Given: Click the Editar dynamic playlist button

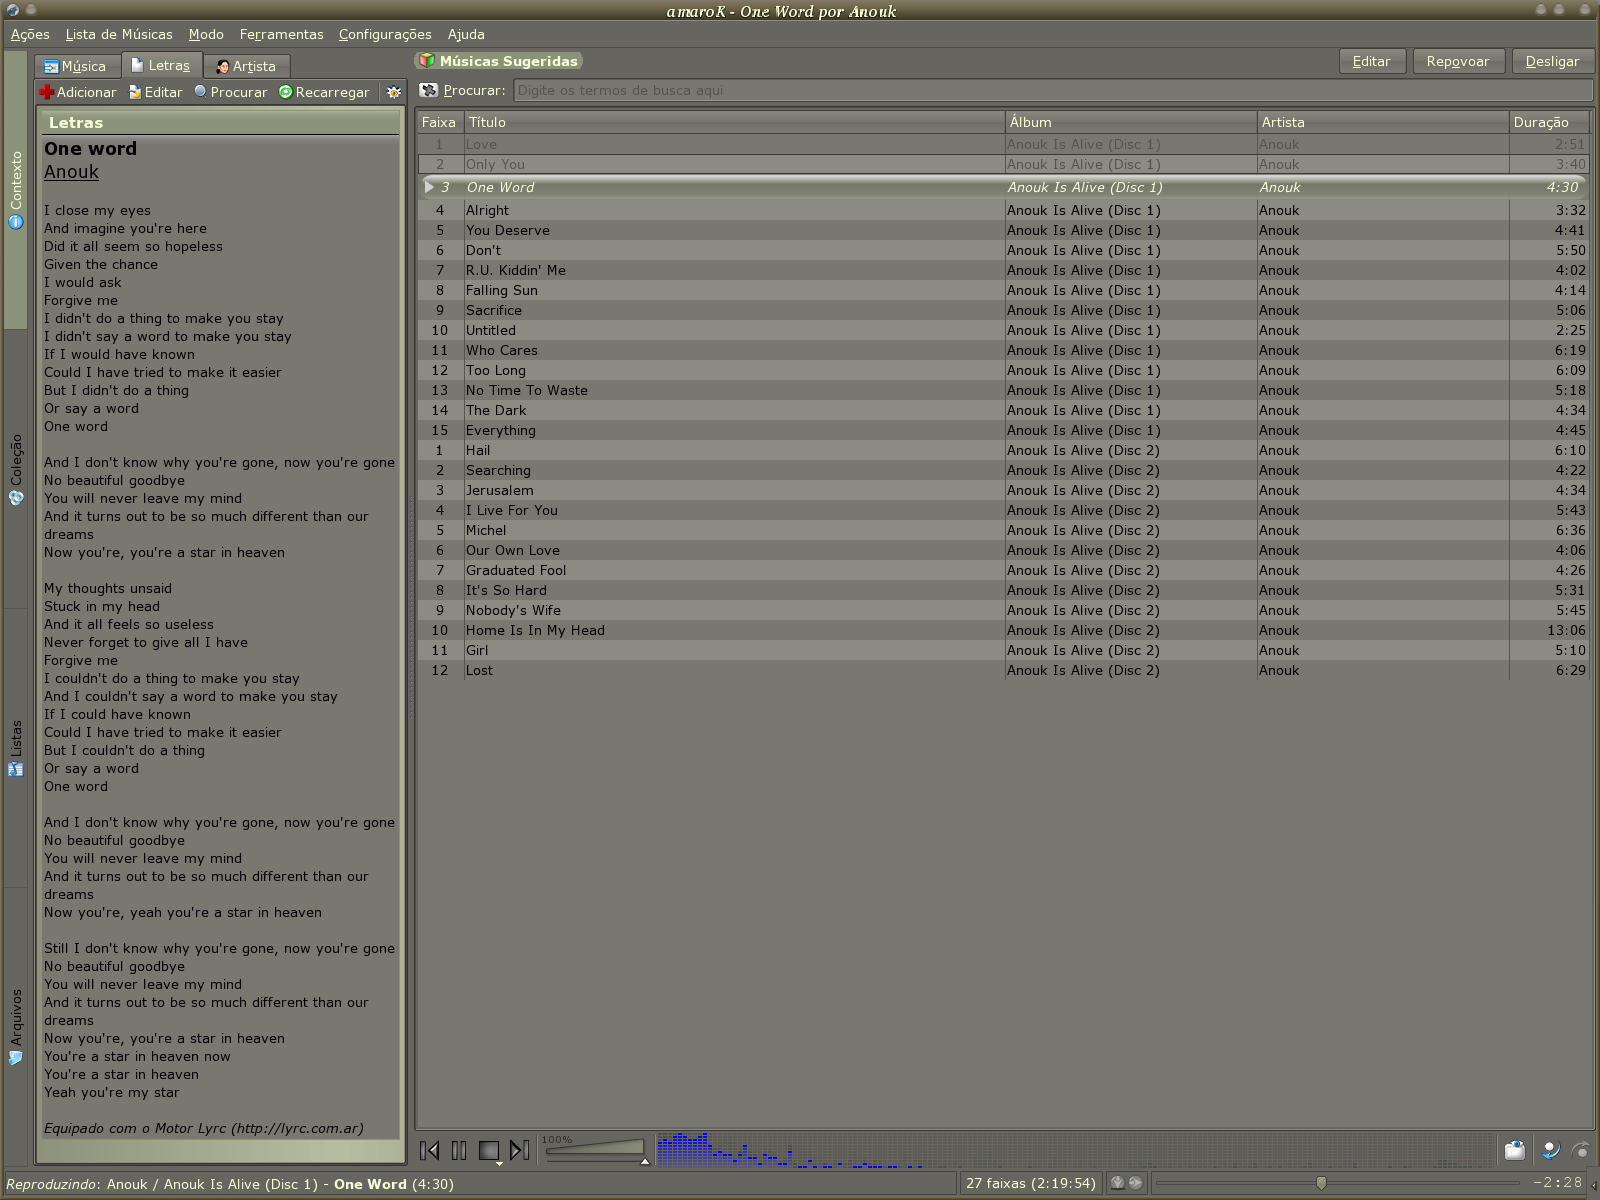Looking at the screenshot, I should coord(1372,61).
